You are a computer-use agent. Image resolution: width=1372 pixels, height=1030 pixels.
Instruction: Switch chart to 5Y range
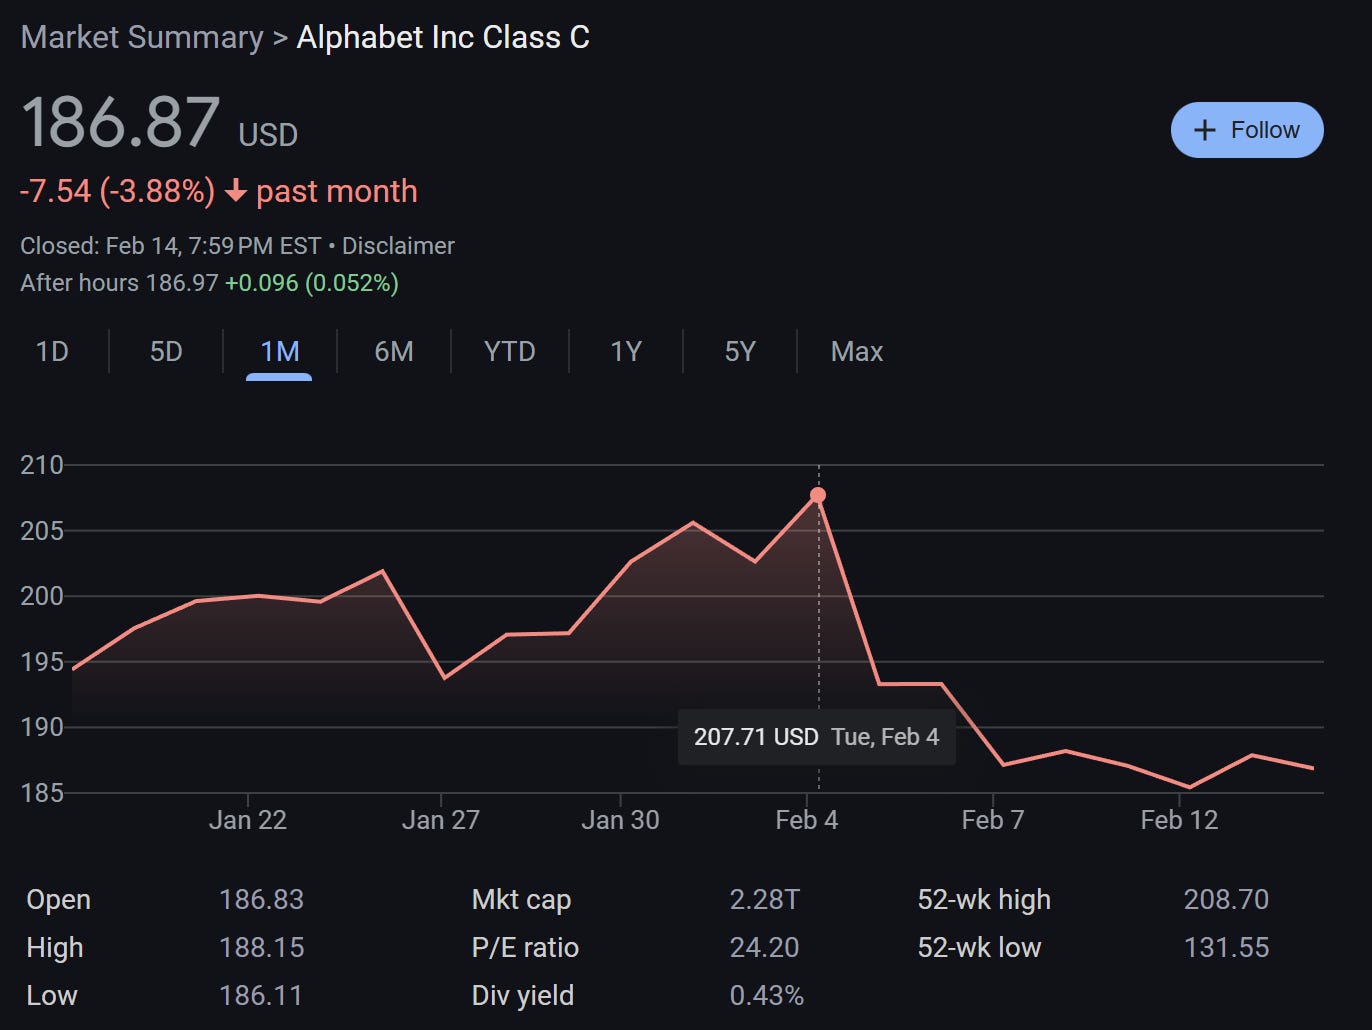(x=740, y=352)
